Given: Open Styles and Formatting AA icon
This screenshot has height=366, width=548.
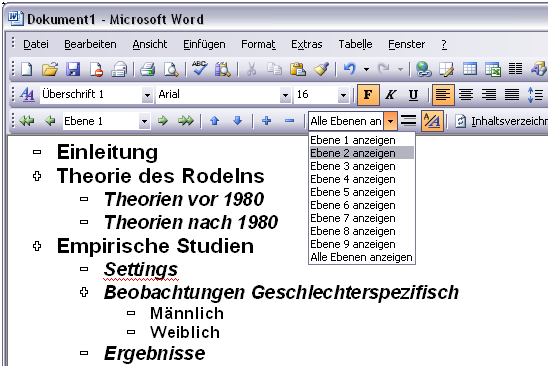Looking at the screenshot, I should point(27,94).
